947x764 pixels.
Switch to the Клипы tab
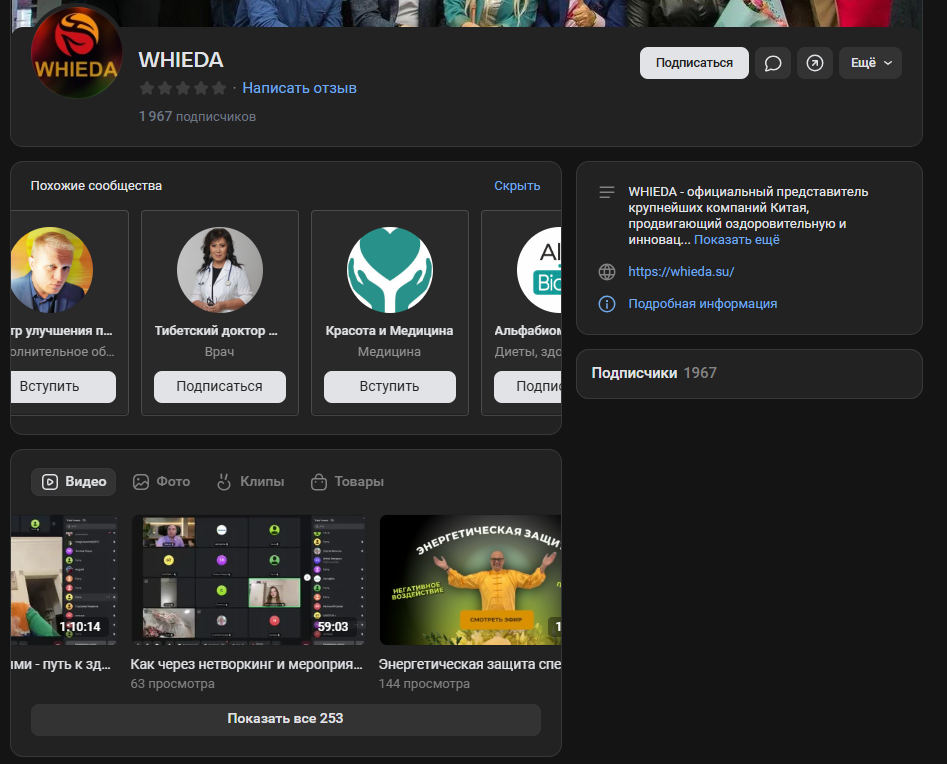250,481
